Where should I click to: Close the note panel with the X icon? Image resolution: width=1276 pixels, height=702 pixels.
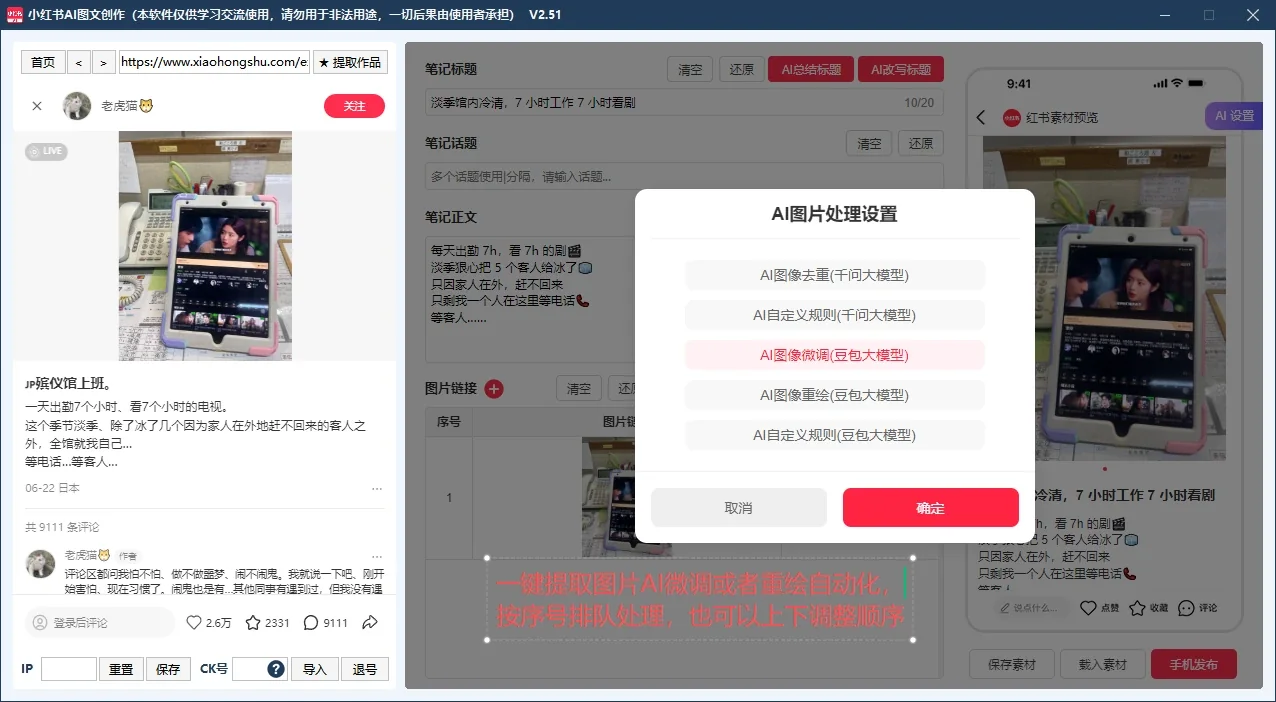(x=37, y=106)
